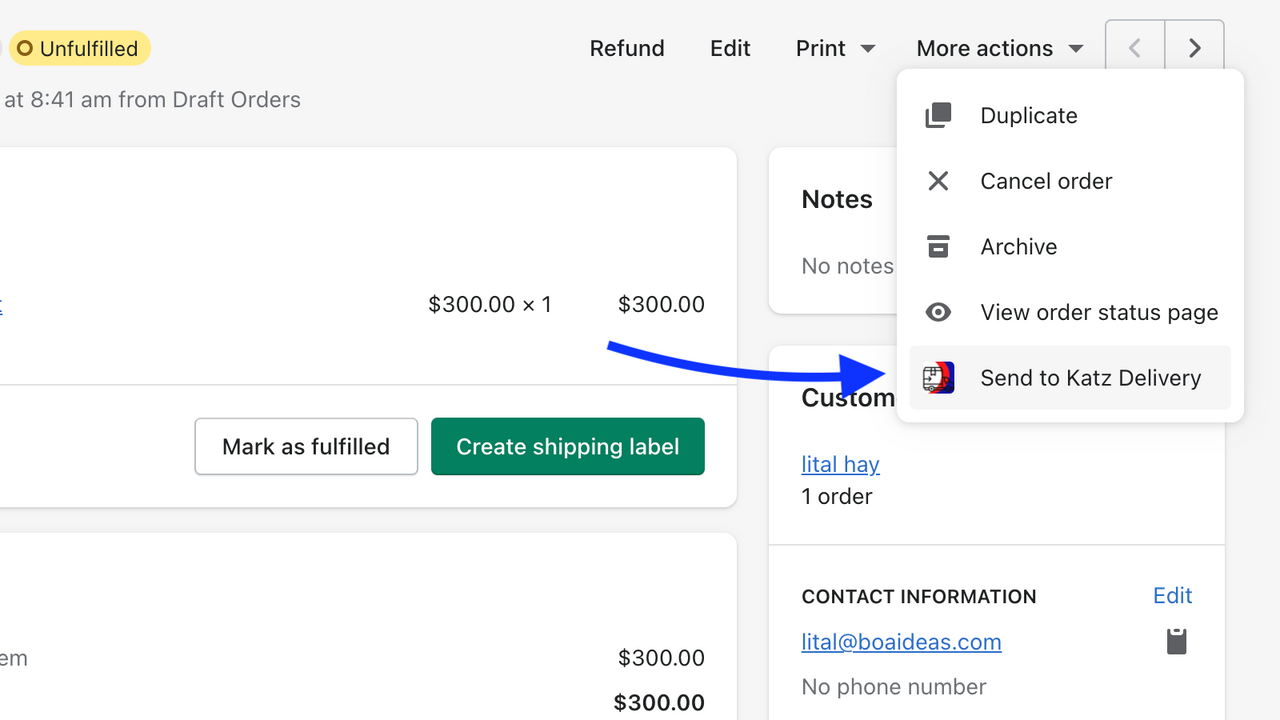Select Cancel order from the menu
1280x720 pixels.
(x=1046, y=181)
